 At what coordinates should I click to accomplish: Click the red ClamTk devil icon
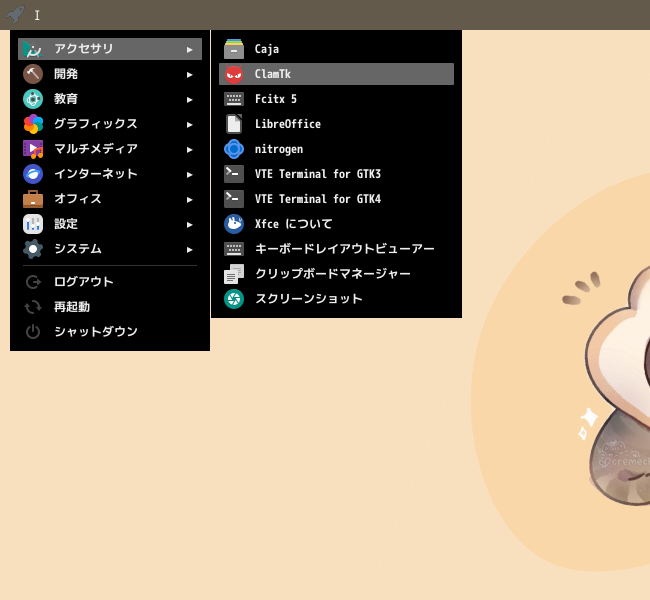click(234, 74)
